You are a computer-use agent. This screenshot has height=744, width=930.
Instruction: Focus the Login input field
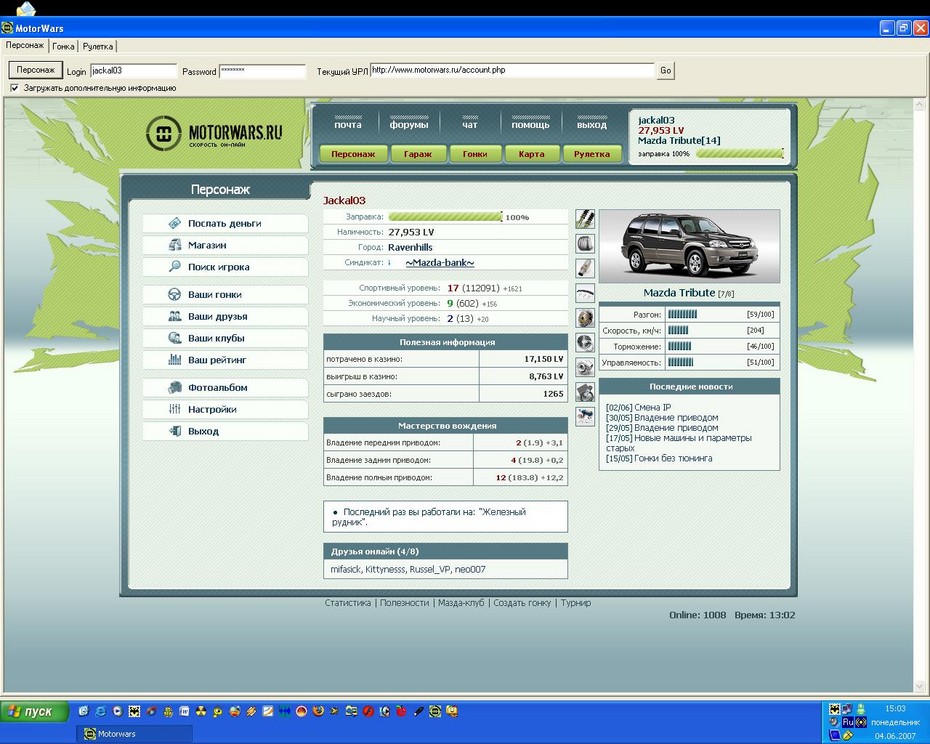(133, 71)
